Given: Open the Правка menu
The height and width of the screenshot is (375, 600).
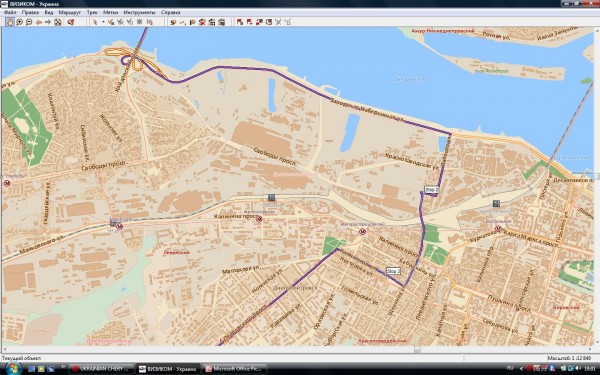Looking at the screenshot, I should (x=30, y=12).
